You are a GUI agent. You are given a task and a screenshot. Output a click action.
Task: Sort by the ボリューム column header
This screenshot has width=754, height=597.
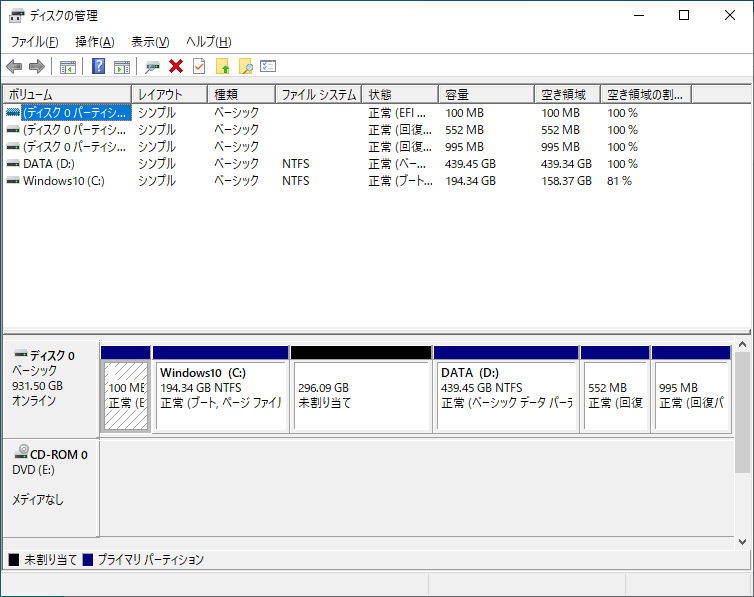pos(67,94)
